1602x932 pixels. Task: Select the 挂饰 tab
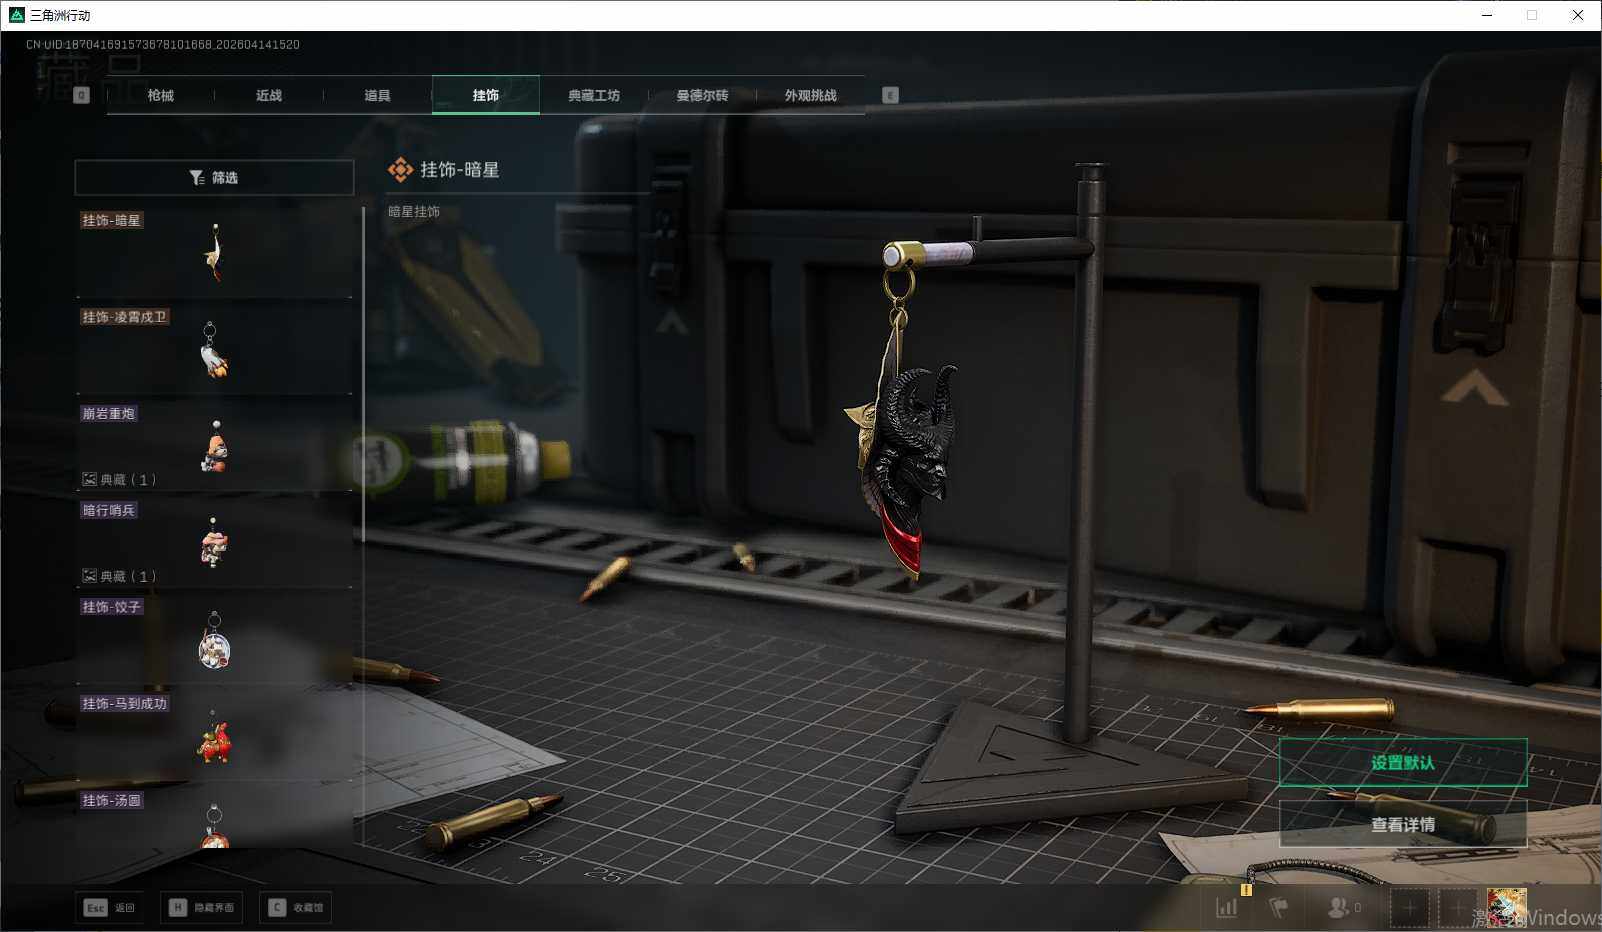(486, 95)
